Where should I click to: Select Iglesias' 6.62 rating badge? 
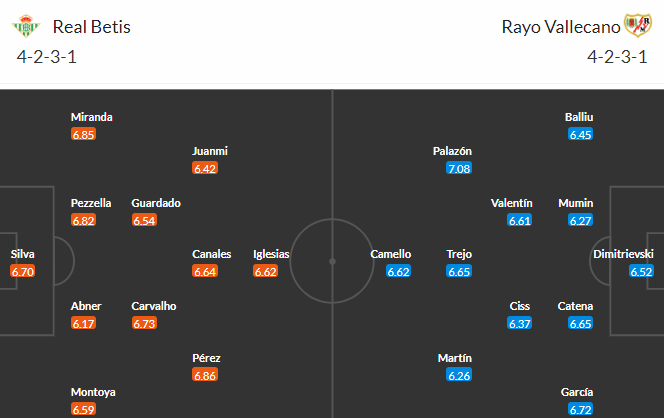tap(265, 271)
